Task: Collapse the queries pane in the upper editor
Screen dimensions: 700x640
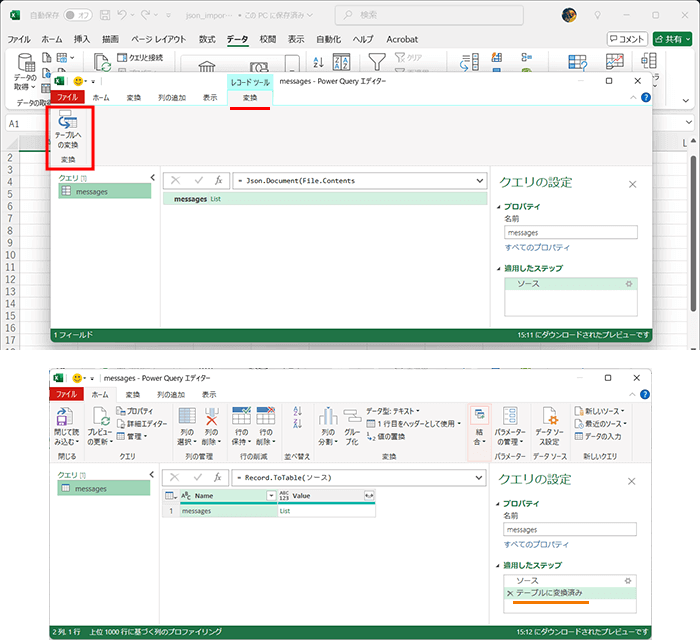Action: 152,178
